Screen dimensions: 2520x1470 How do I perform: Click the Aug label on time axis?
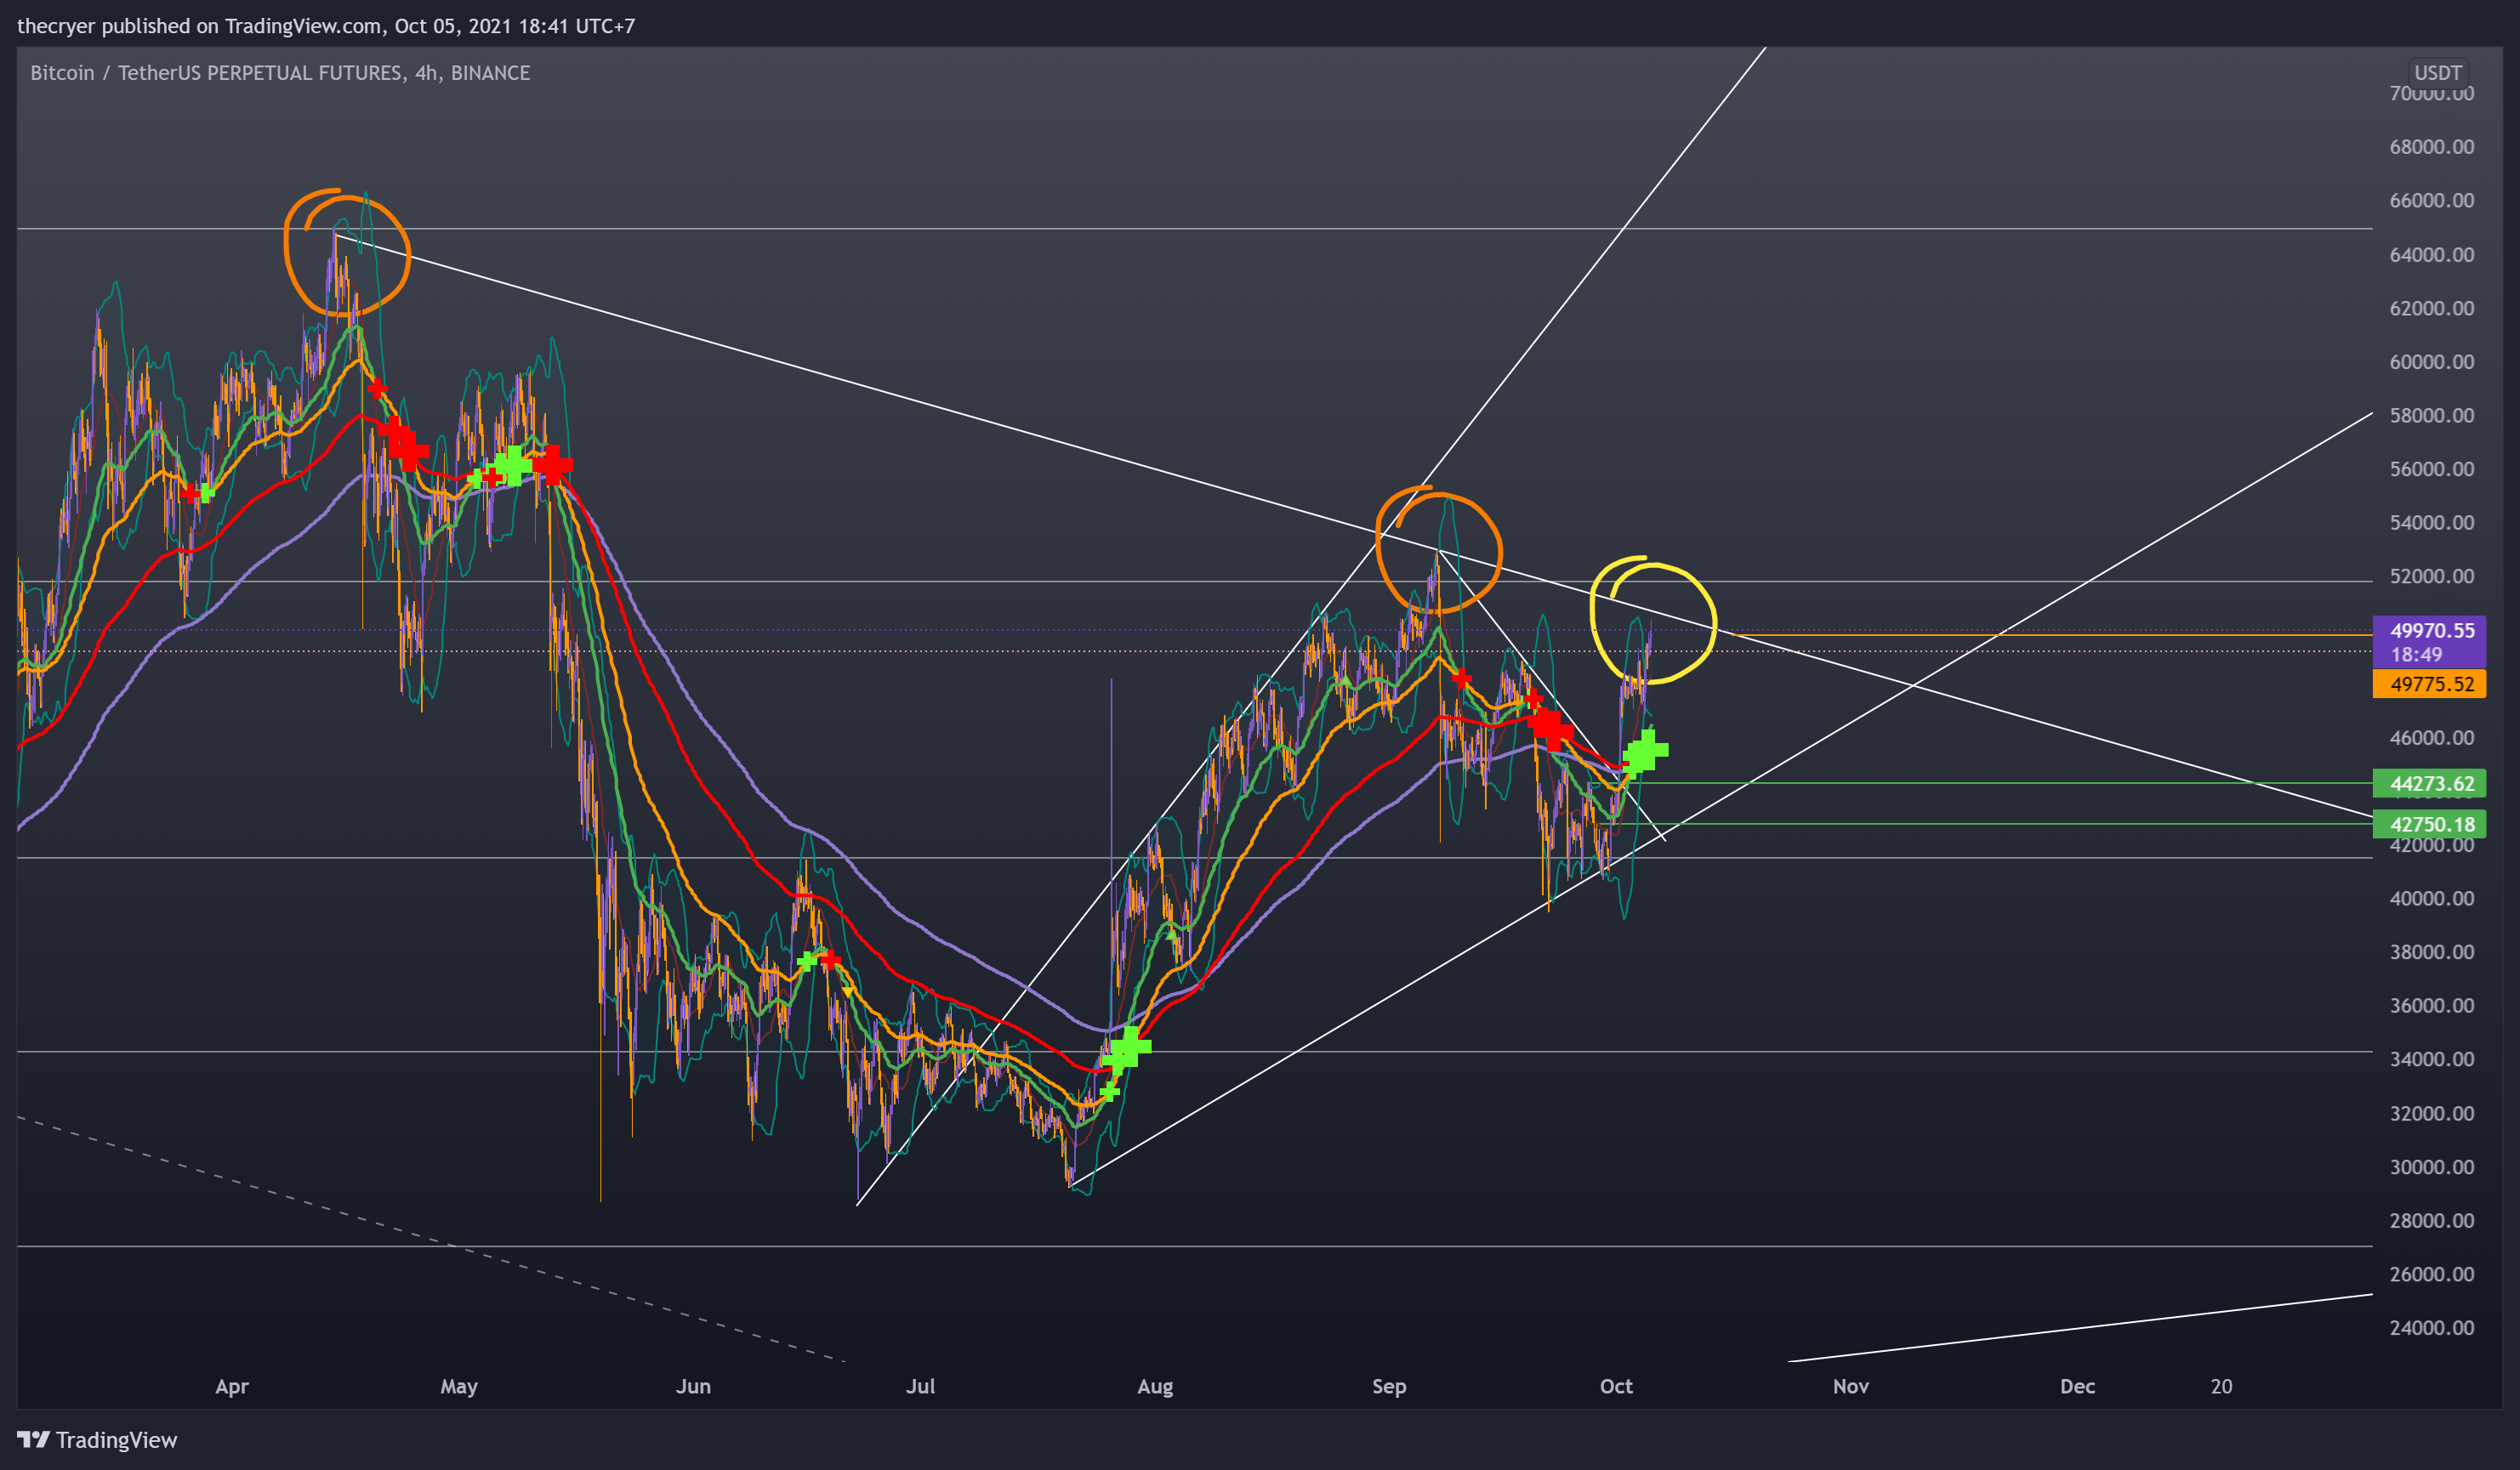click(1155, 1386)
